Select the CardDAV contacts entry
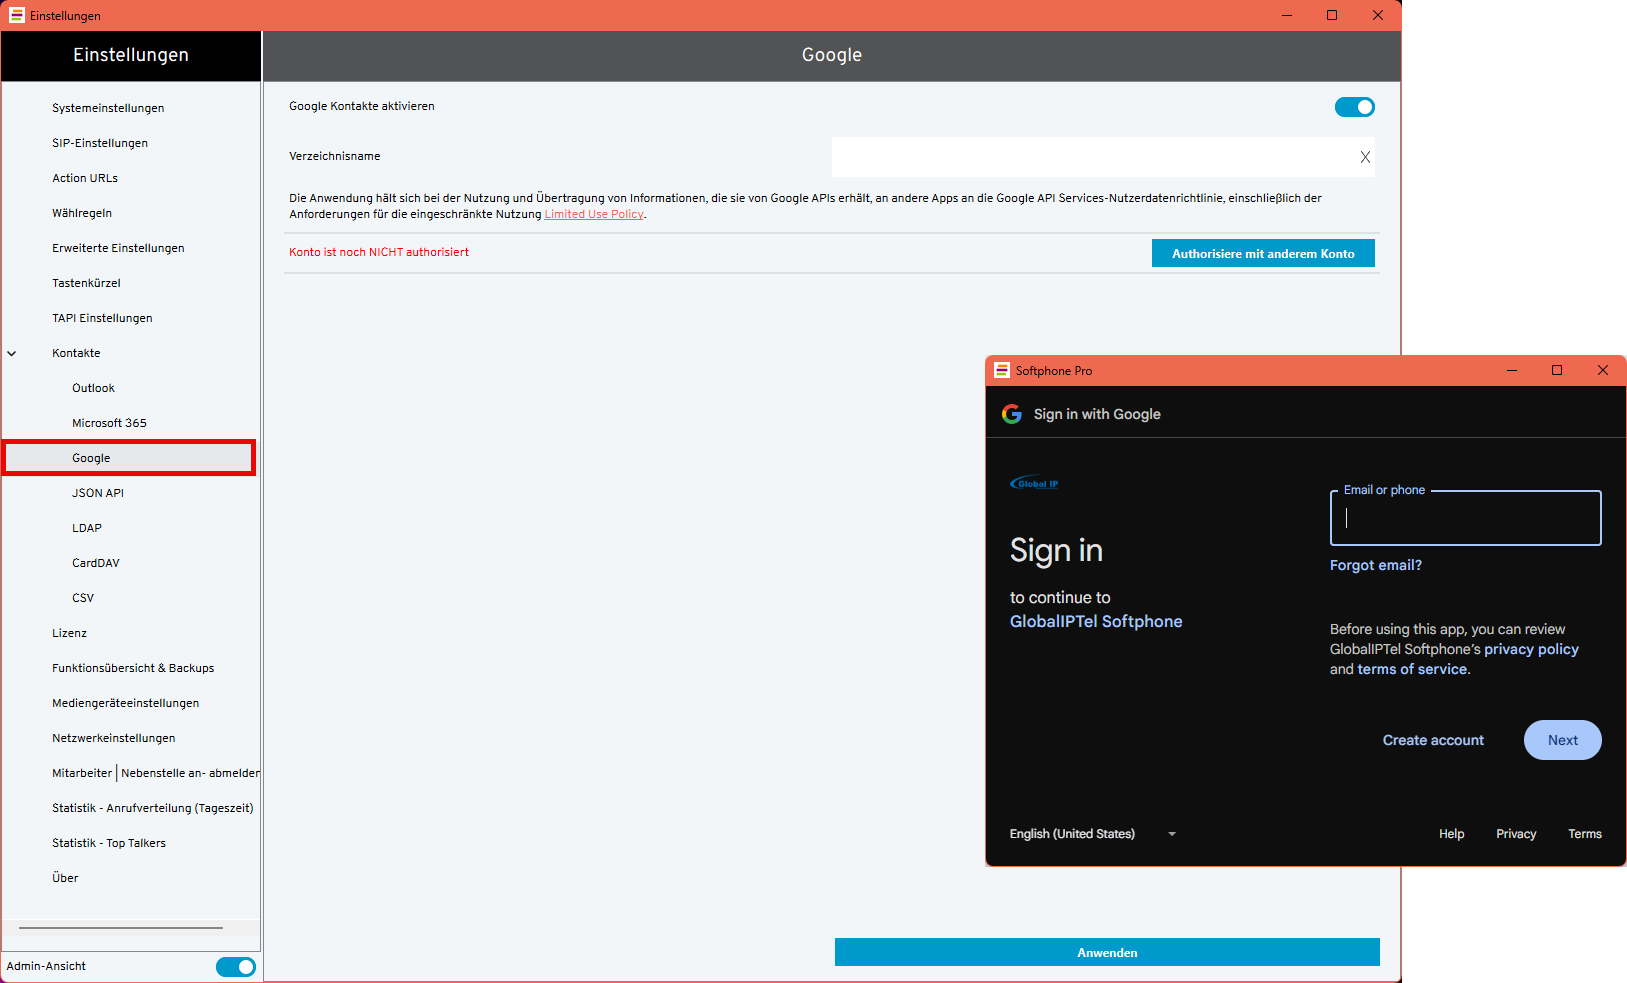The width and height of the screenshot is (1627, 983). pos(96,563)
